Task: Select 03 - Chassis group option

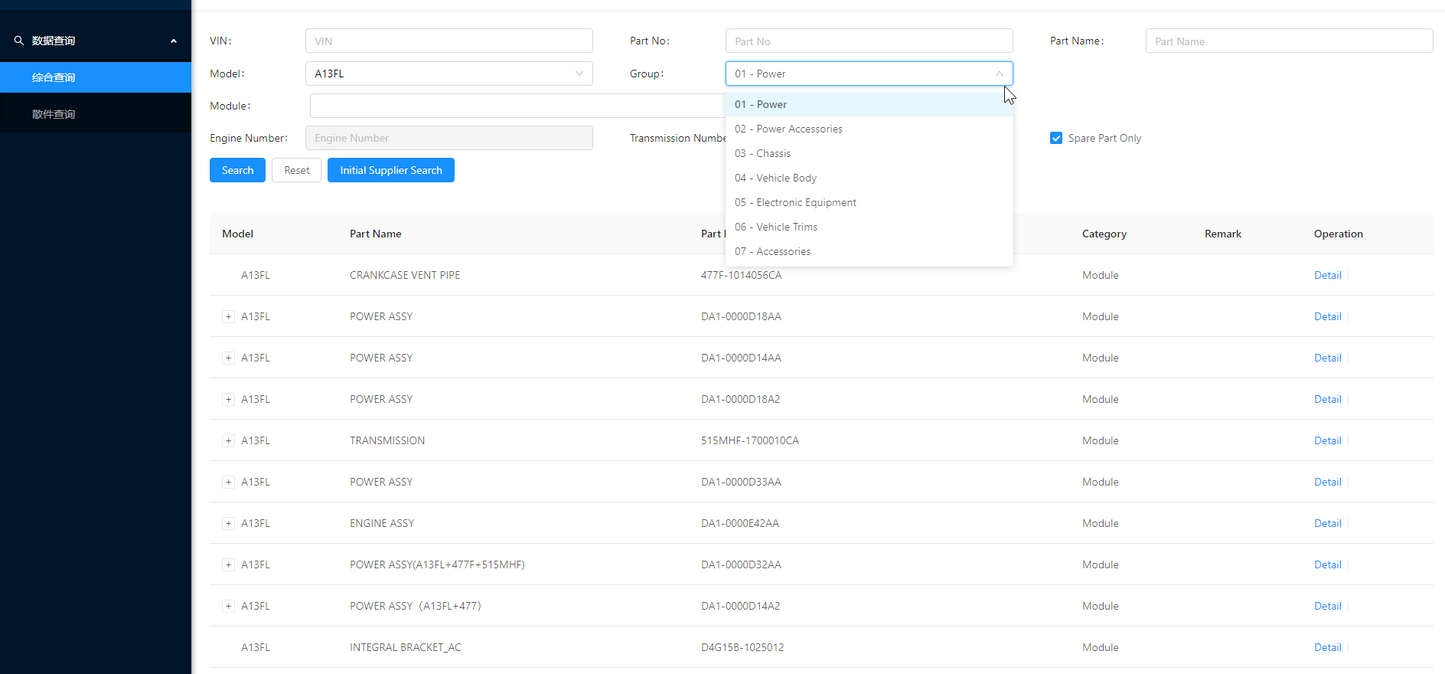Action: tap(869, 153)
